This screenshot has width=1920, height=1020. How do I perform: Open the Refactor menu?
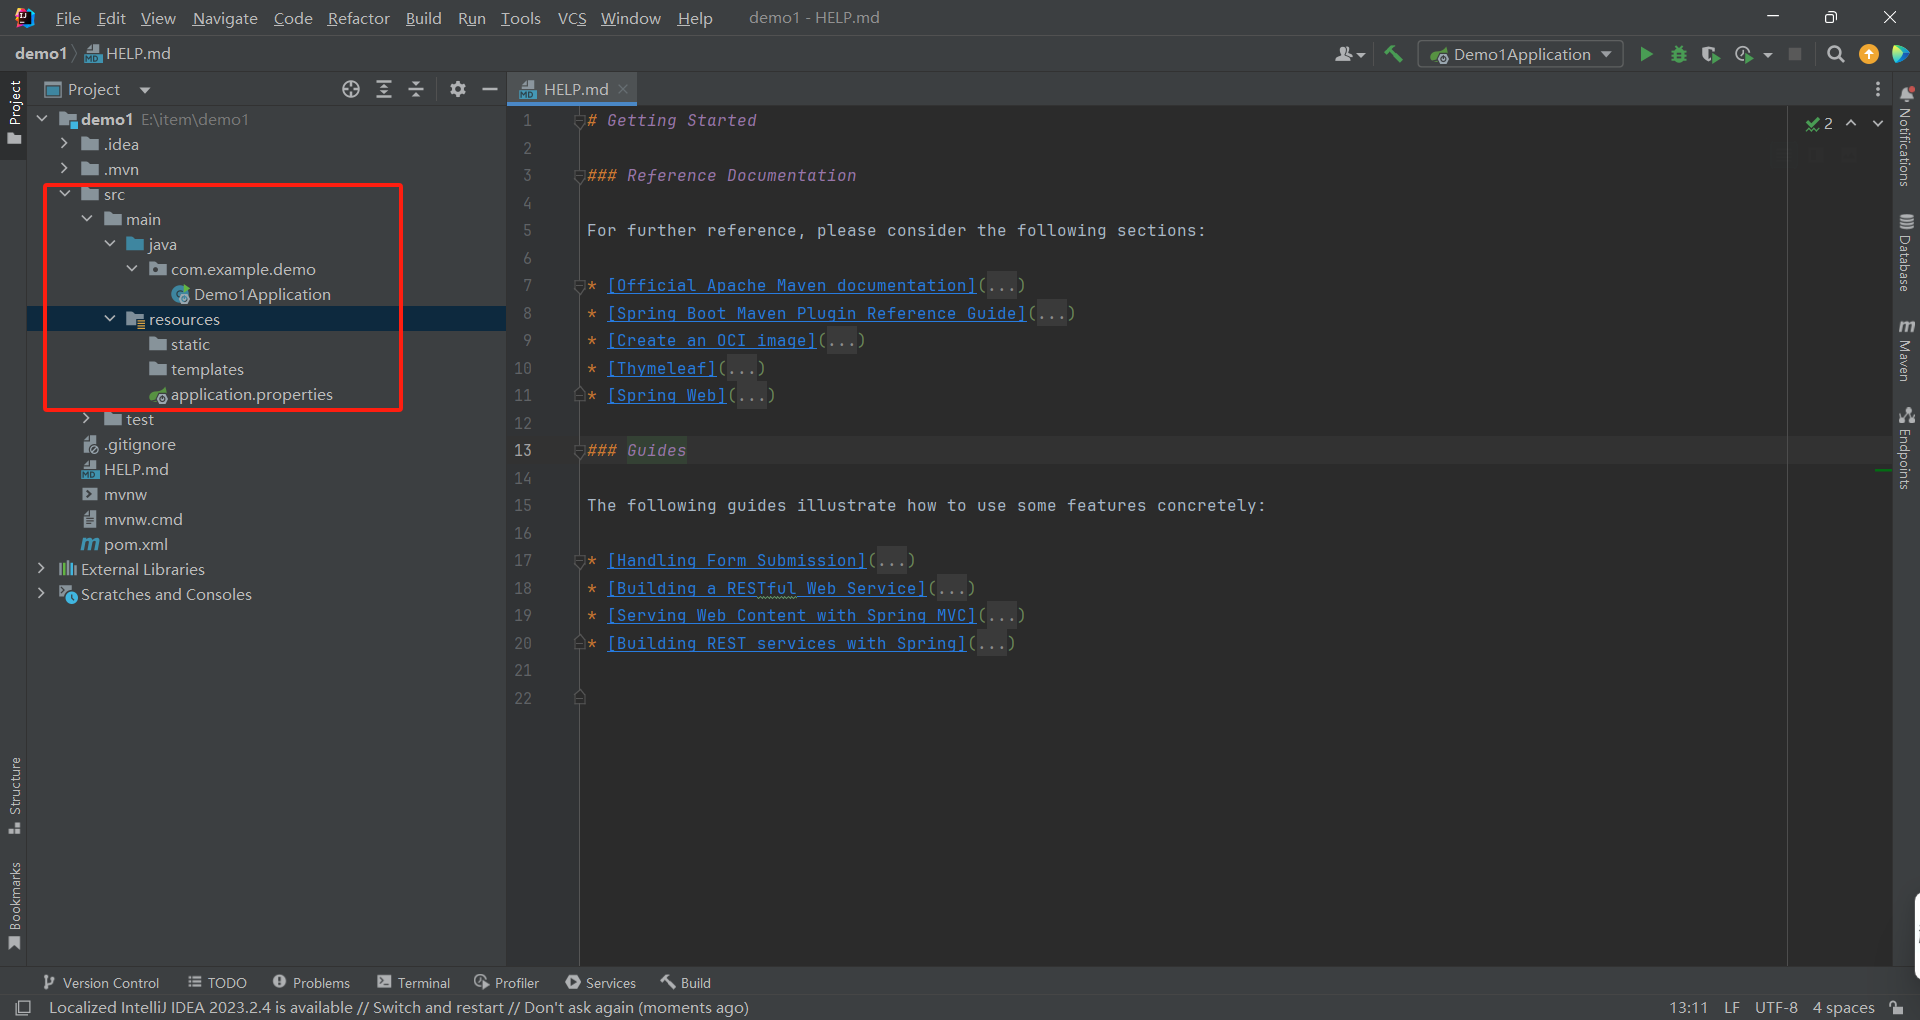pyautogui.click(x=358, y=18)
